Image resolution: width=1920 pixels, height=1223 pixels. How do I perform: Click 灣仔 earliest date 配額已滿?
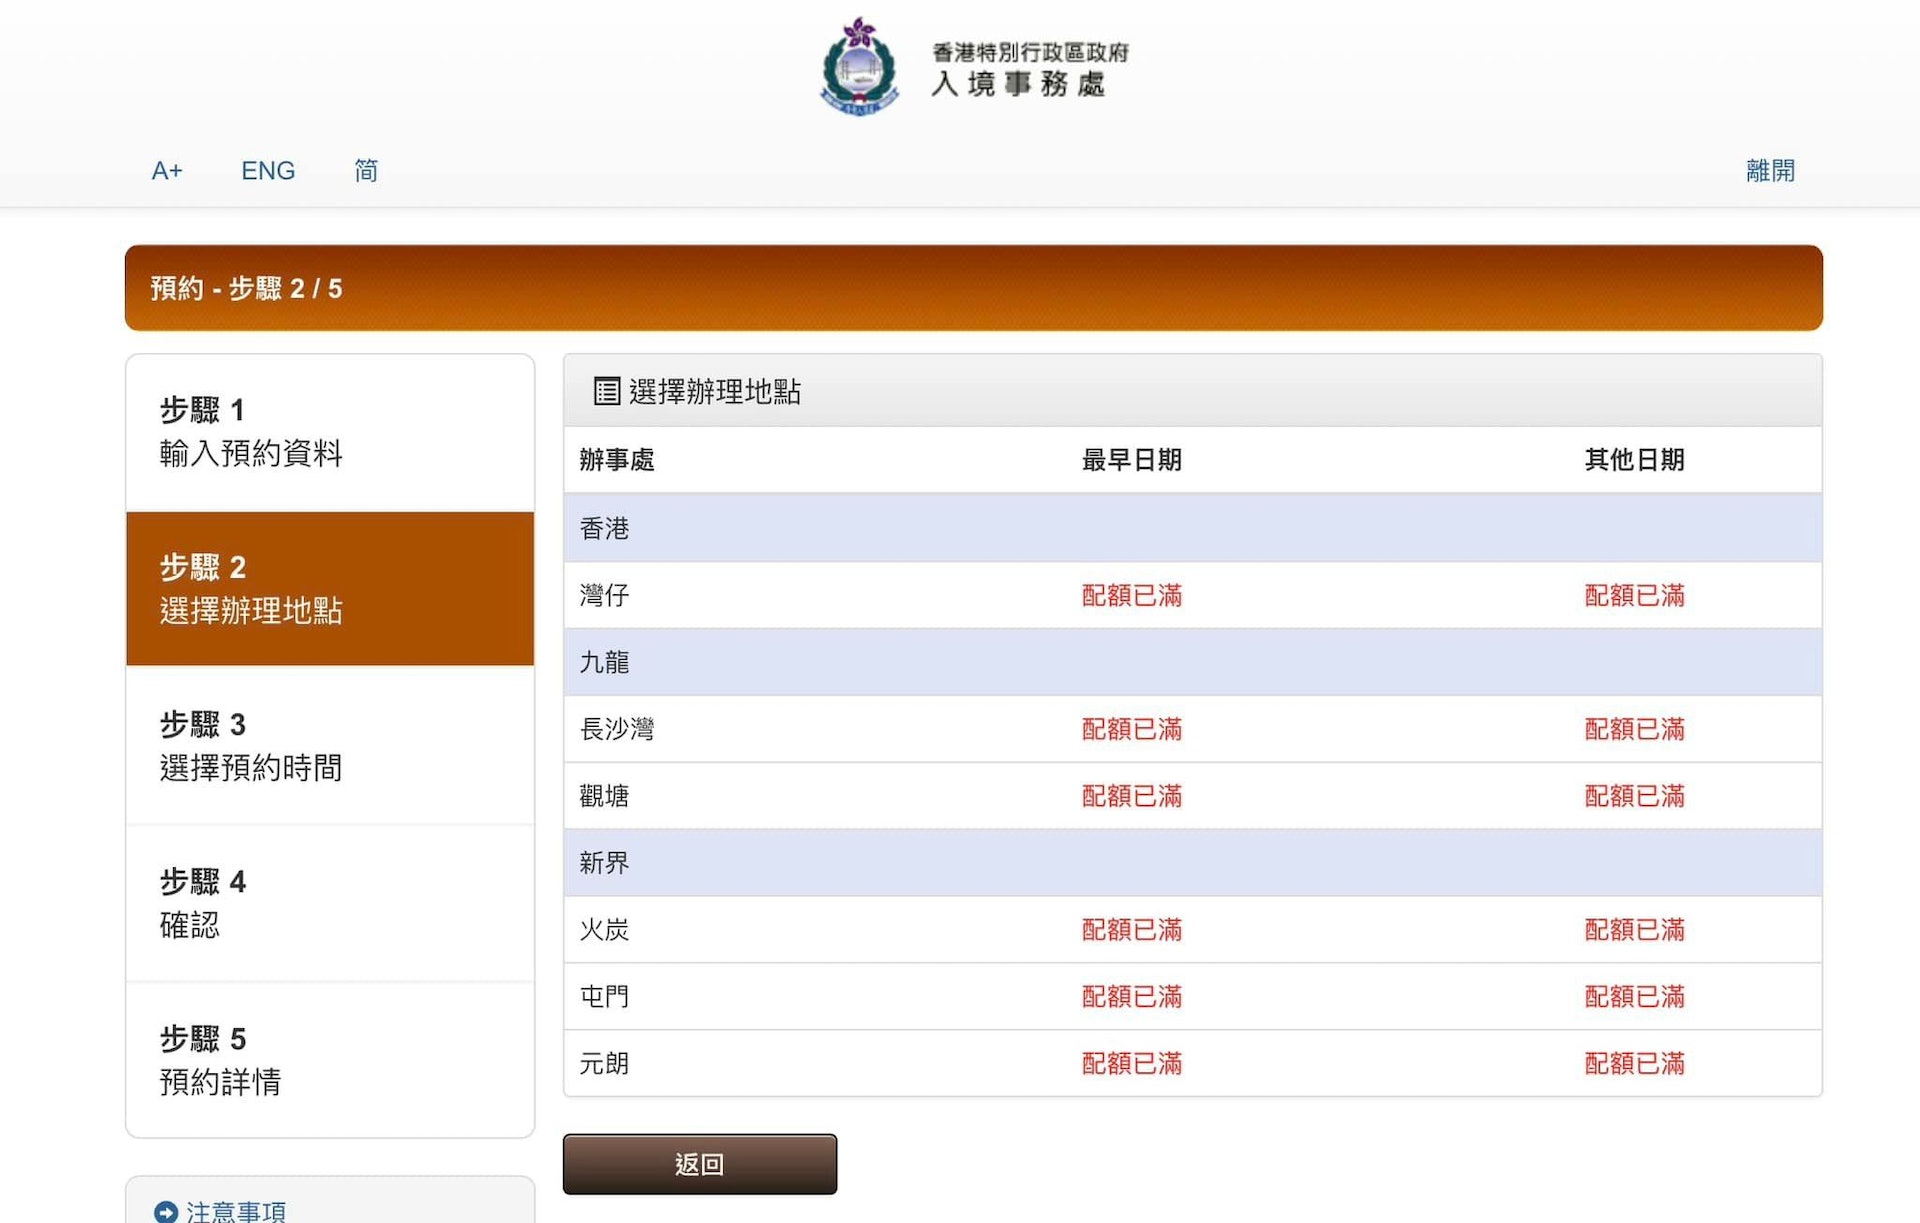point(1131,596)
